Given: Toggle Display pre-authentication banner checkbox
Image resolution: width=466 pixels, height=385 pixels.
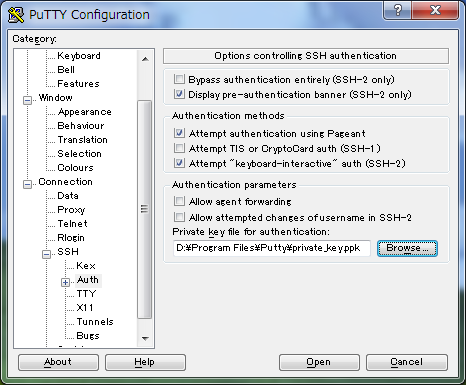Looking at the screenshot, I should point(179,94).
